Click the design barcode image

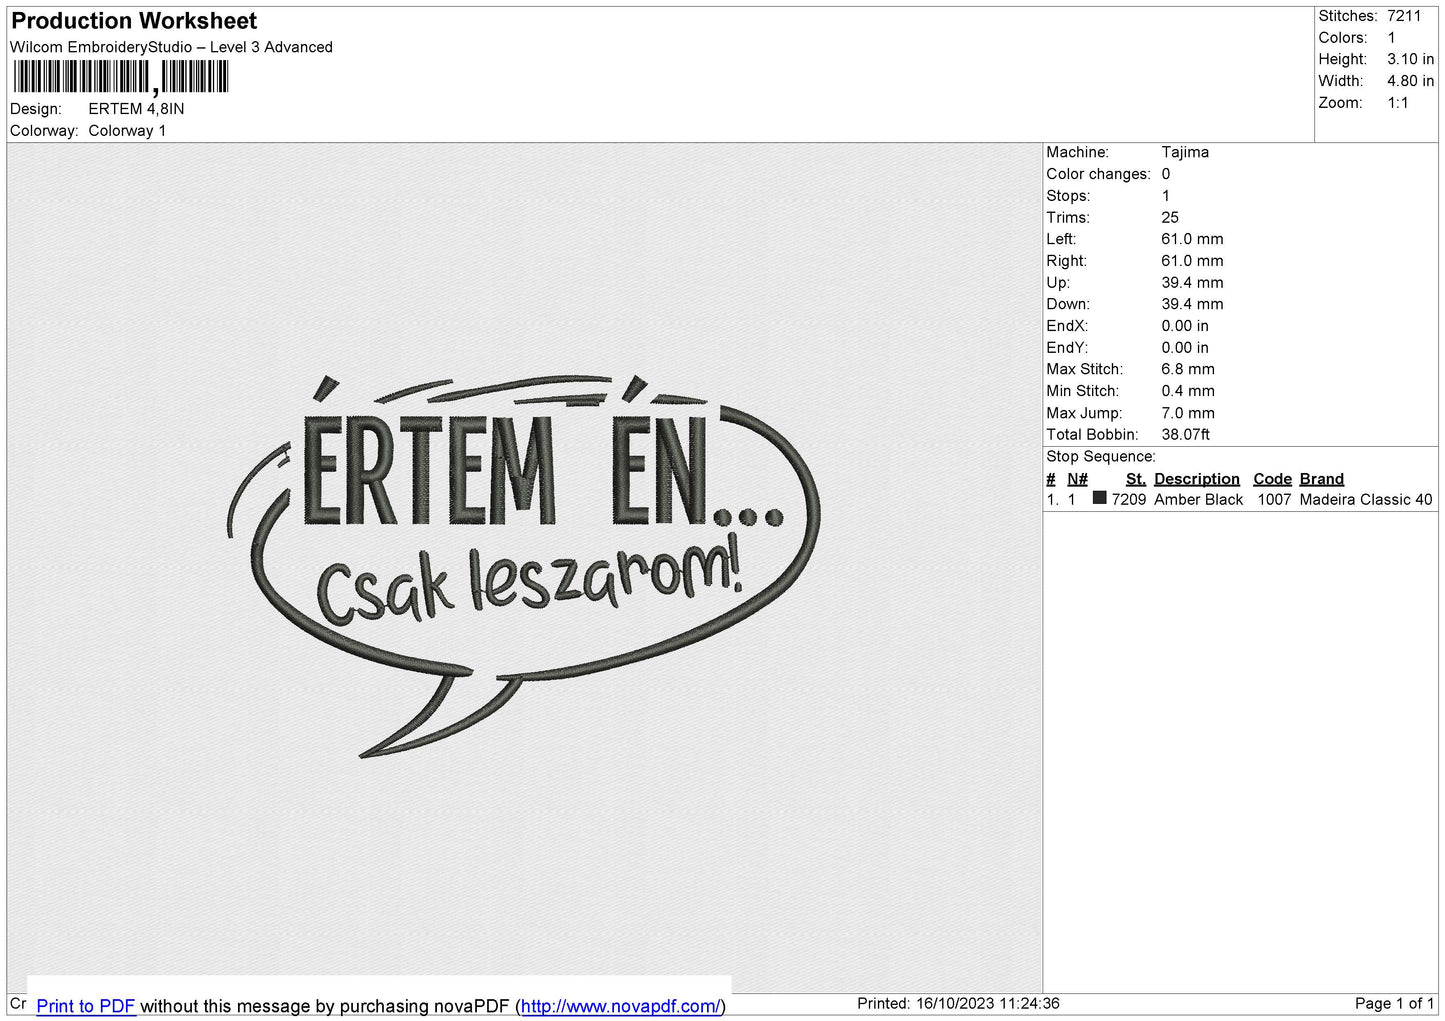pyautogui.click(x=121, y=77)
